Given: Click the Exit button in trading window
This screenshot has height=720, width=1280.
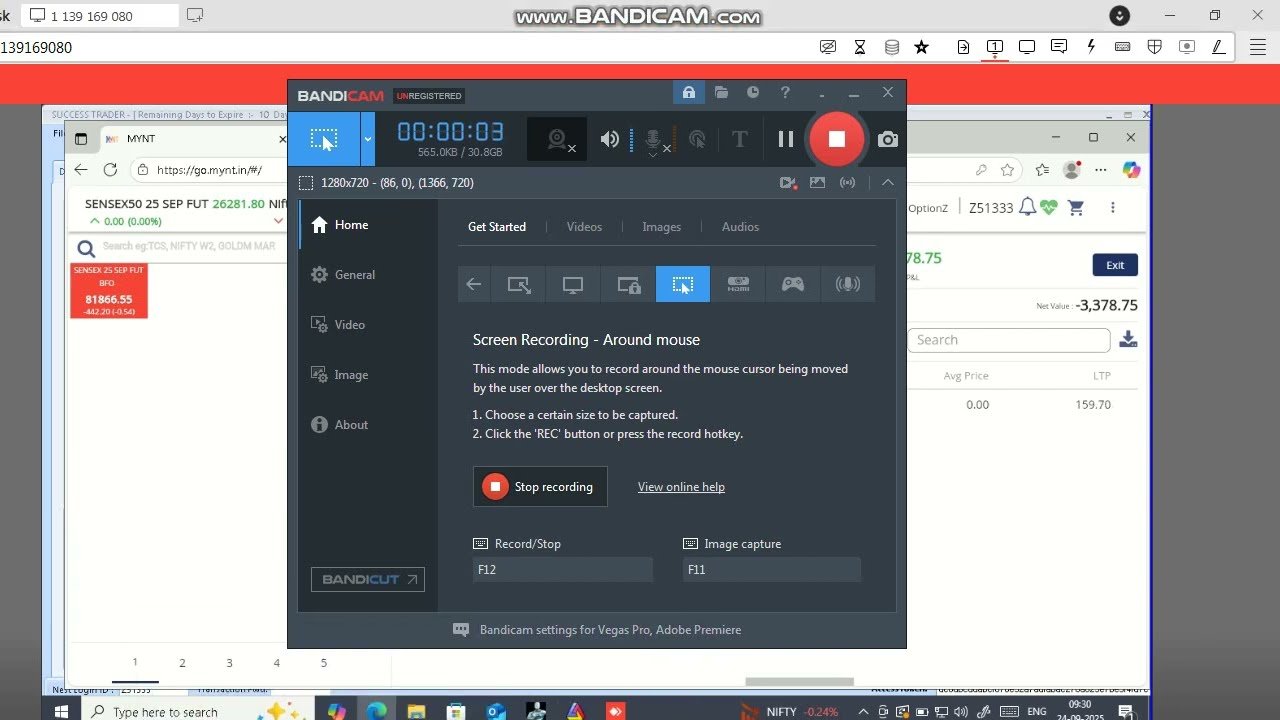Looking at the screenshot, I should (x=1115, y=265).
